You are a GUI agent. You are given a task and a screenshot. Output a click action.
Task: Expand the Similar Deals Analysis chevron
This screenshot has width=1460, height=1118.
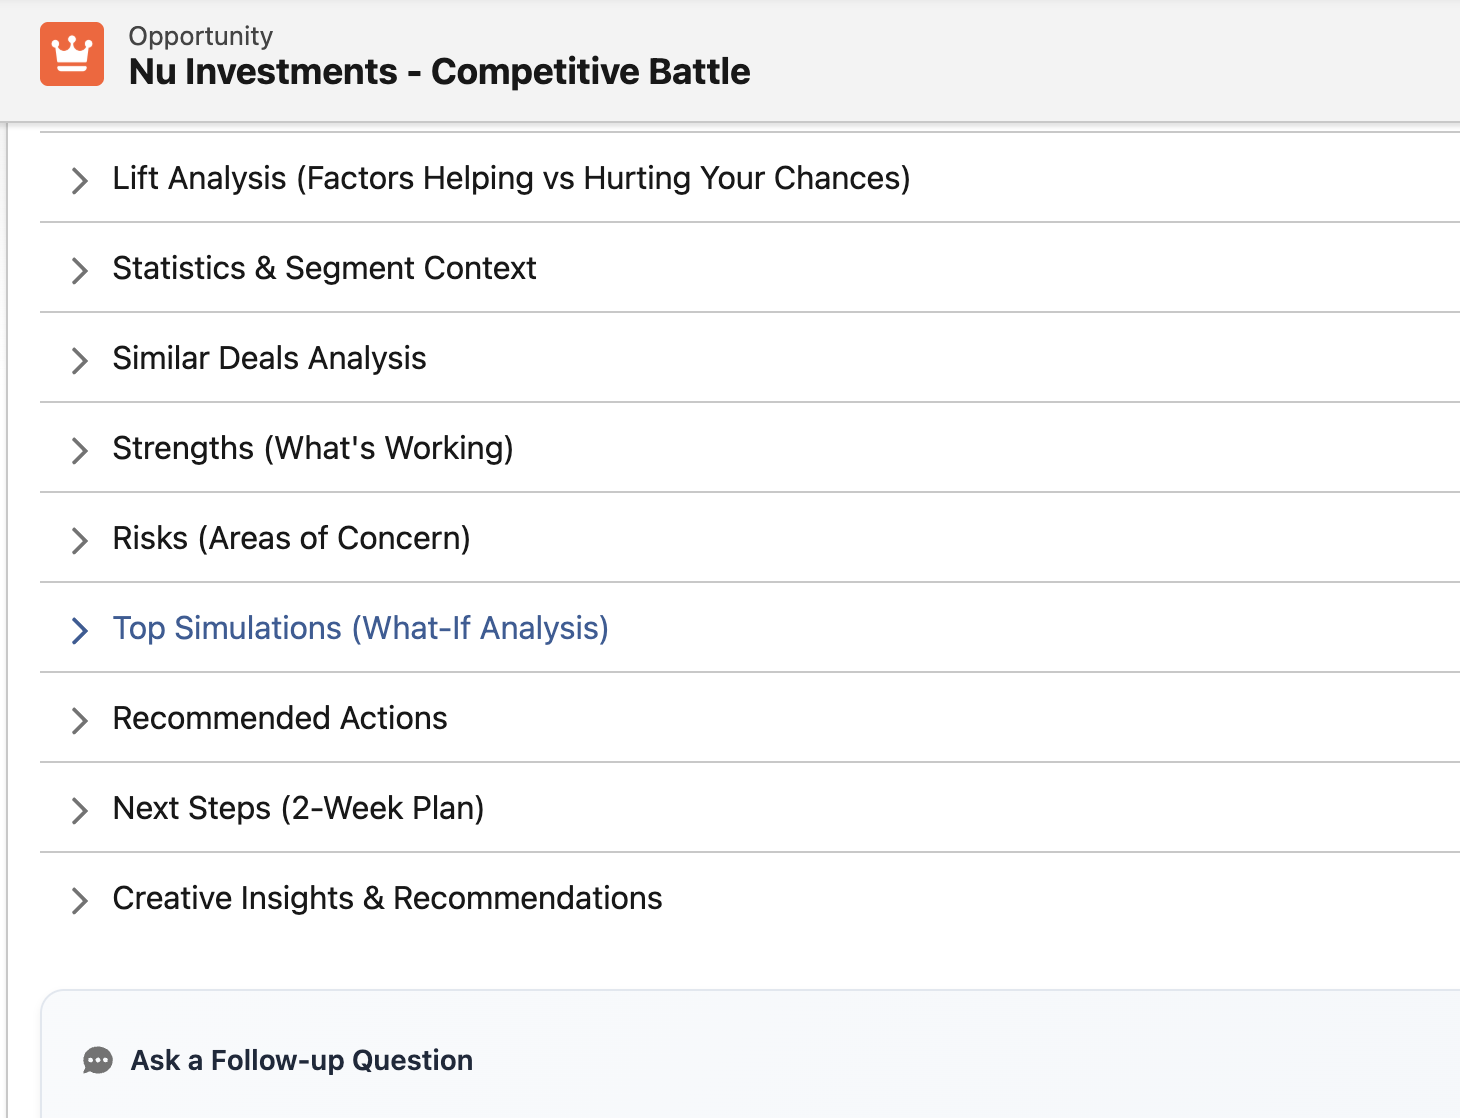coord(80,360)
